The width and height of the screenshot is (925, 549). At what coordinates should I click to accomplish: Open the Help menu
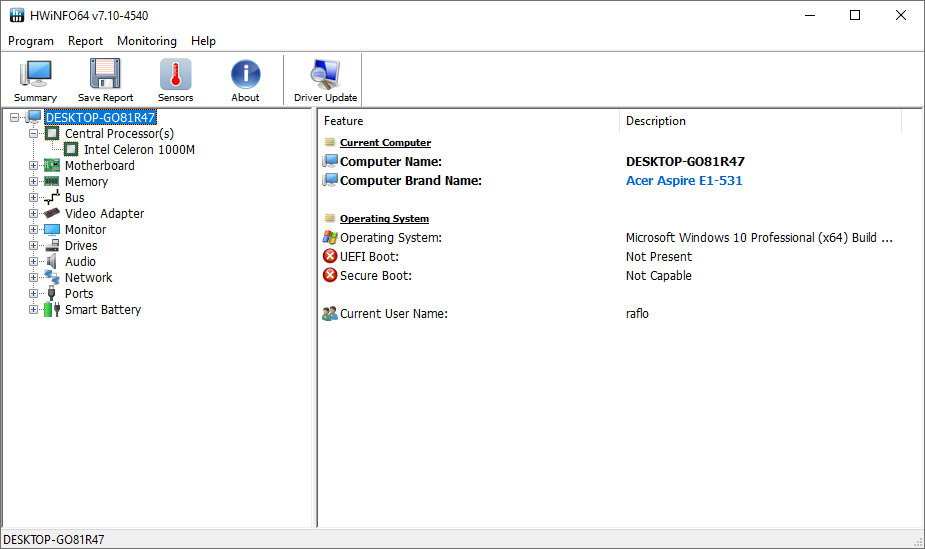(x=203, y=41)
